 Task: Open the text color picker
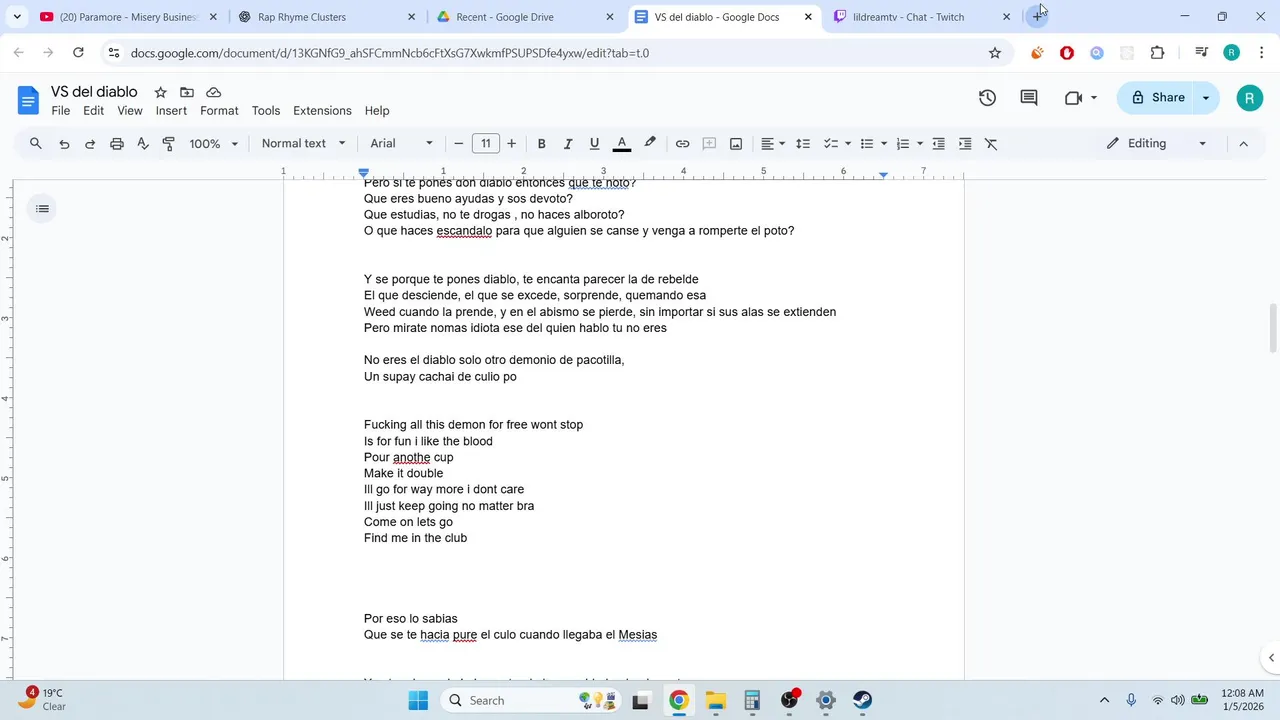(x=621, y=144)
